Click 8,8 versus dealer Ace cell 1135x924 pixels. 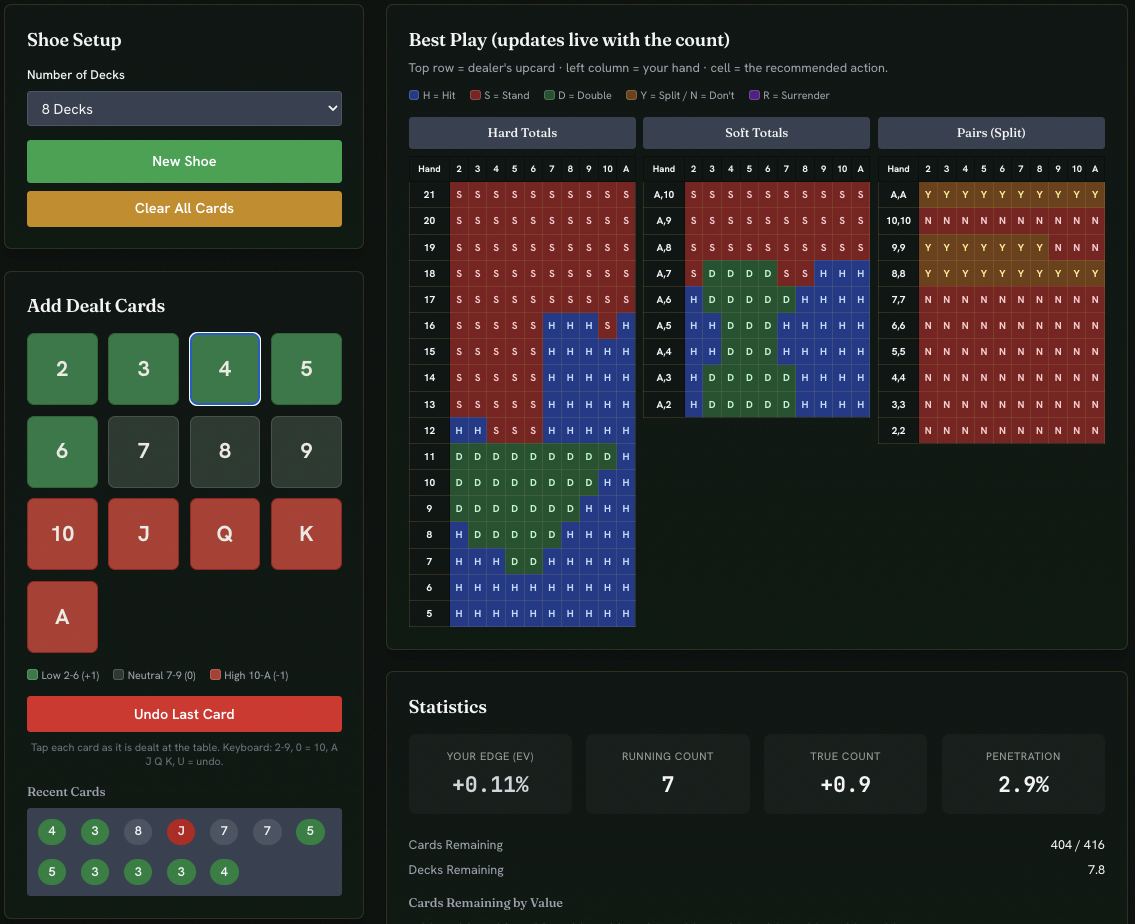[x=1095, y=274]
